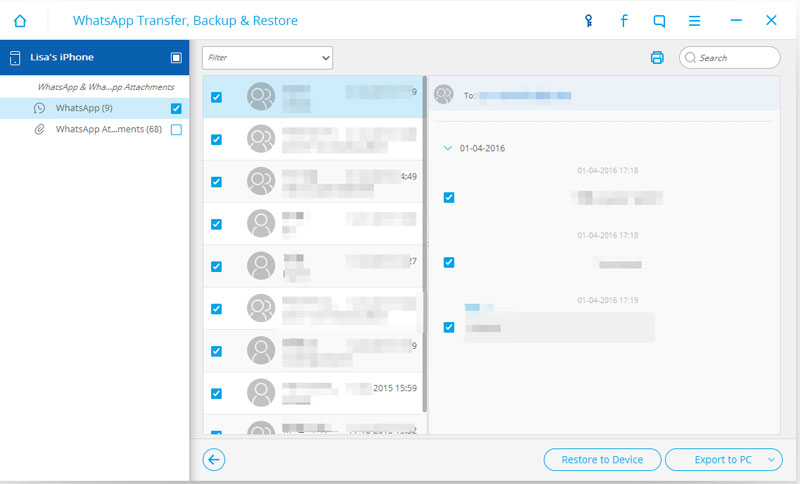Click the paperclip attachments icon in sidebar

point(39,130)
